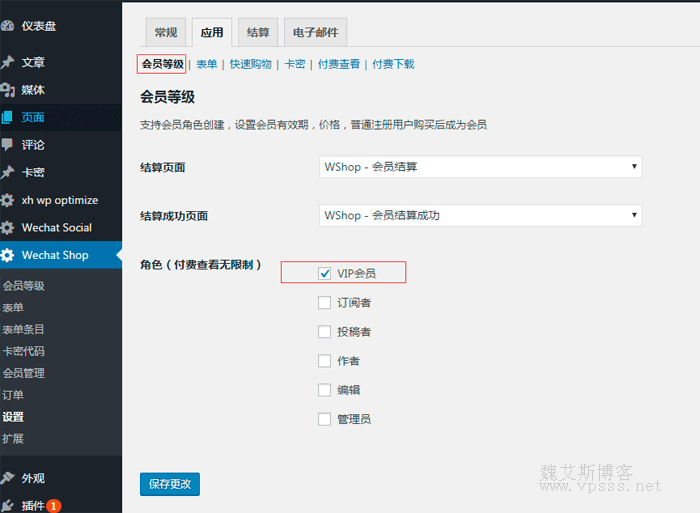Image resolution: width=700 pixels, height=513 pixels.
Task: Open the 电子邮件 tab
Action: (x=315, y=33)
